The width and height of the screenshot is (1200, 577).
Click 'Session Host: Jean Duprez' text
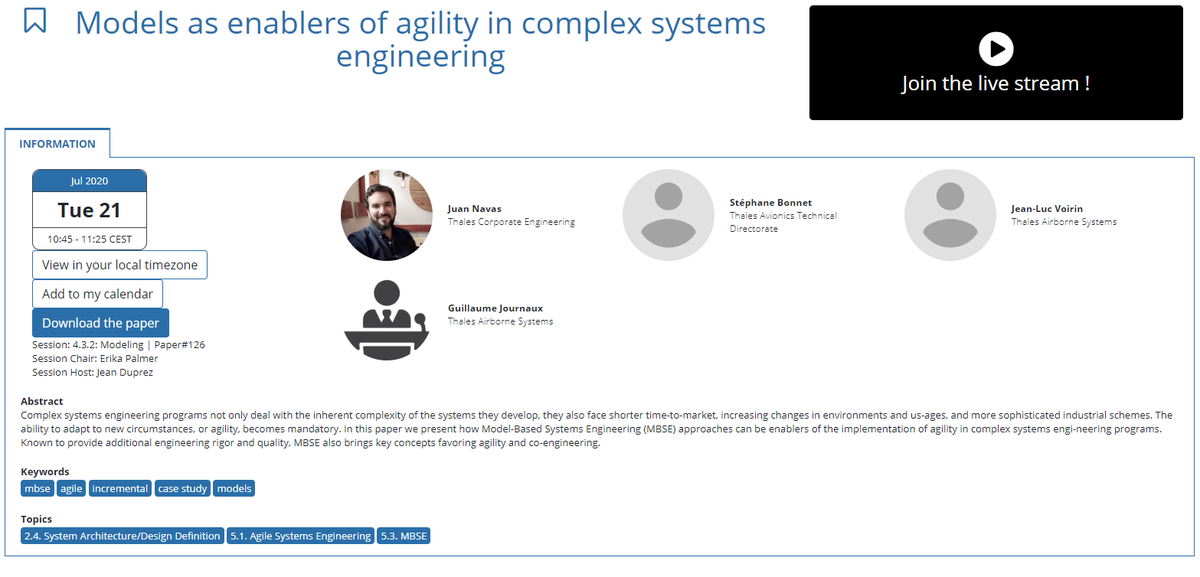click(x=92, y=373)
